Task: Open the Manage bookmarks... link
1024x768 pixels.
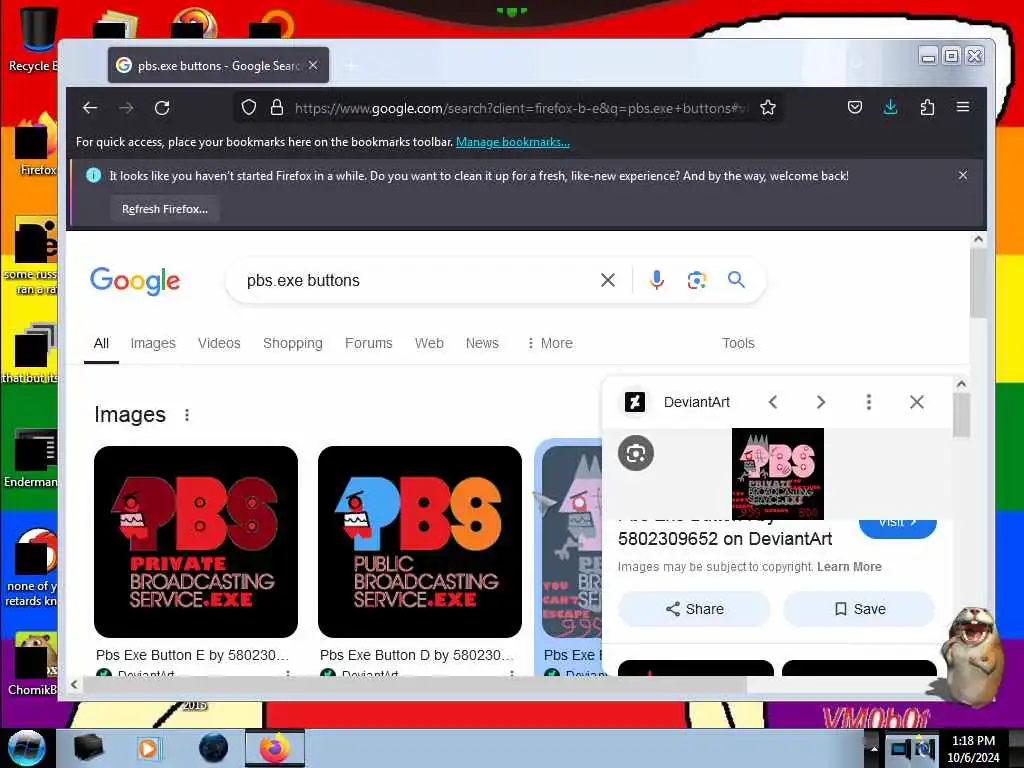Action: (x=513, y=142)
